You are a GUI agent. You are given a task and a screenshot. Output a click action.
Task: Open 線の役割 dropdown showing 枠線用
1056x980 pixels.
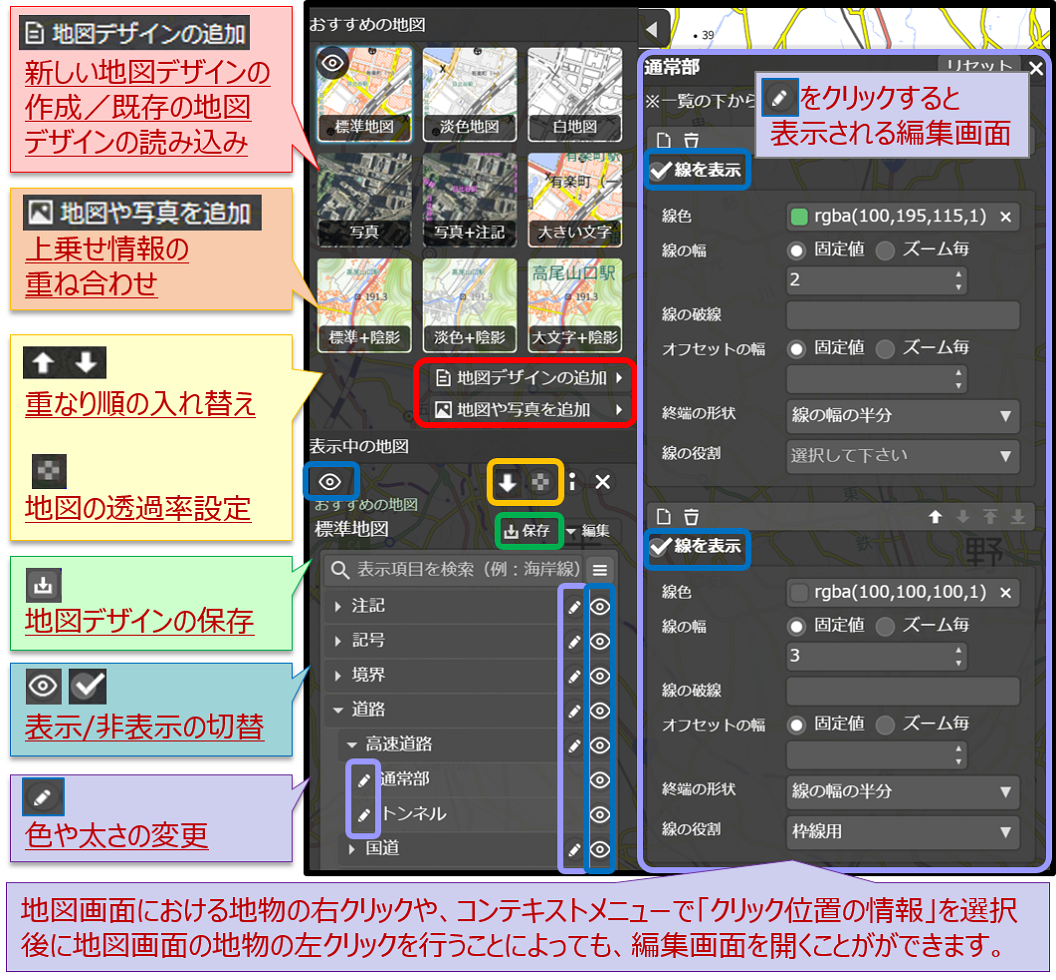tap(902, 832)
